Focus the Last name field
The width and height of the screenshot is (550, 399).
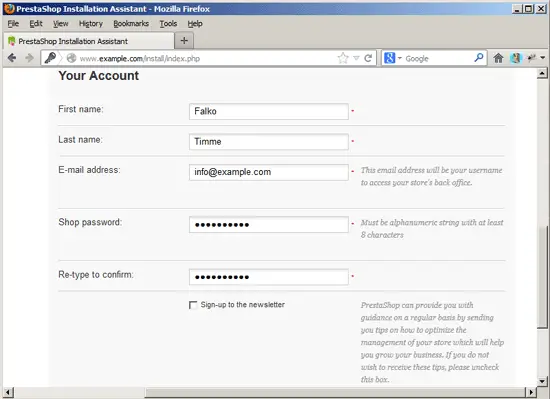pos(269,142)
